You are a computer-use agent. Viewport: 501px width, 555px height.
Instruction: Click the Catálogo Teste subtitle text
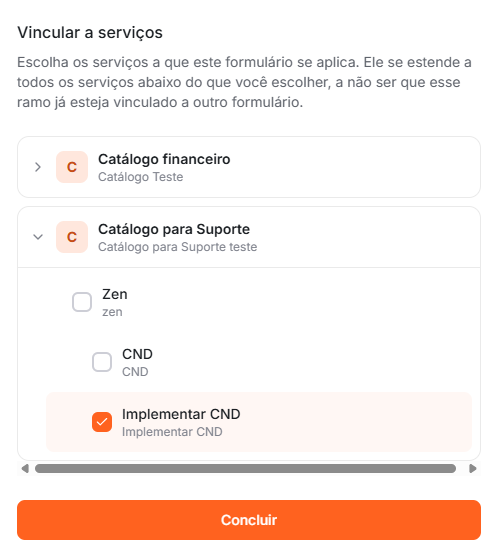click(x=141, y=177)
